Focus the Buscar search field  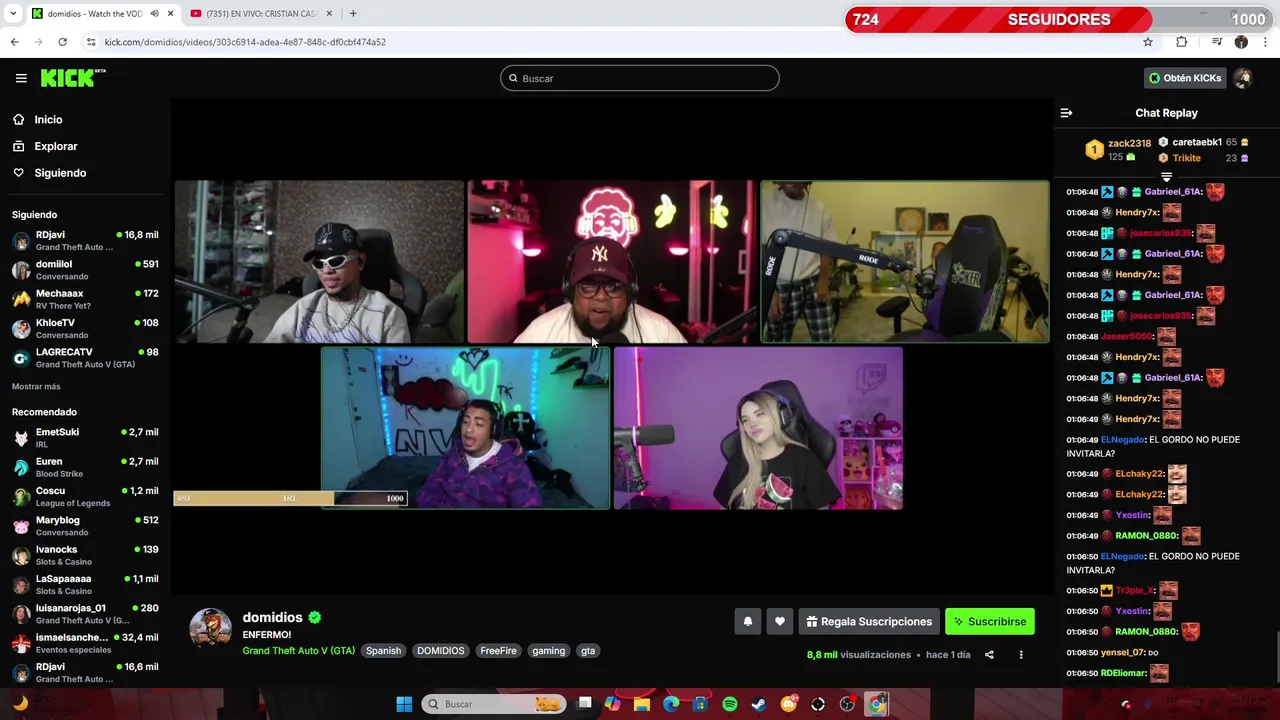[640, 78]
